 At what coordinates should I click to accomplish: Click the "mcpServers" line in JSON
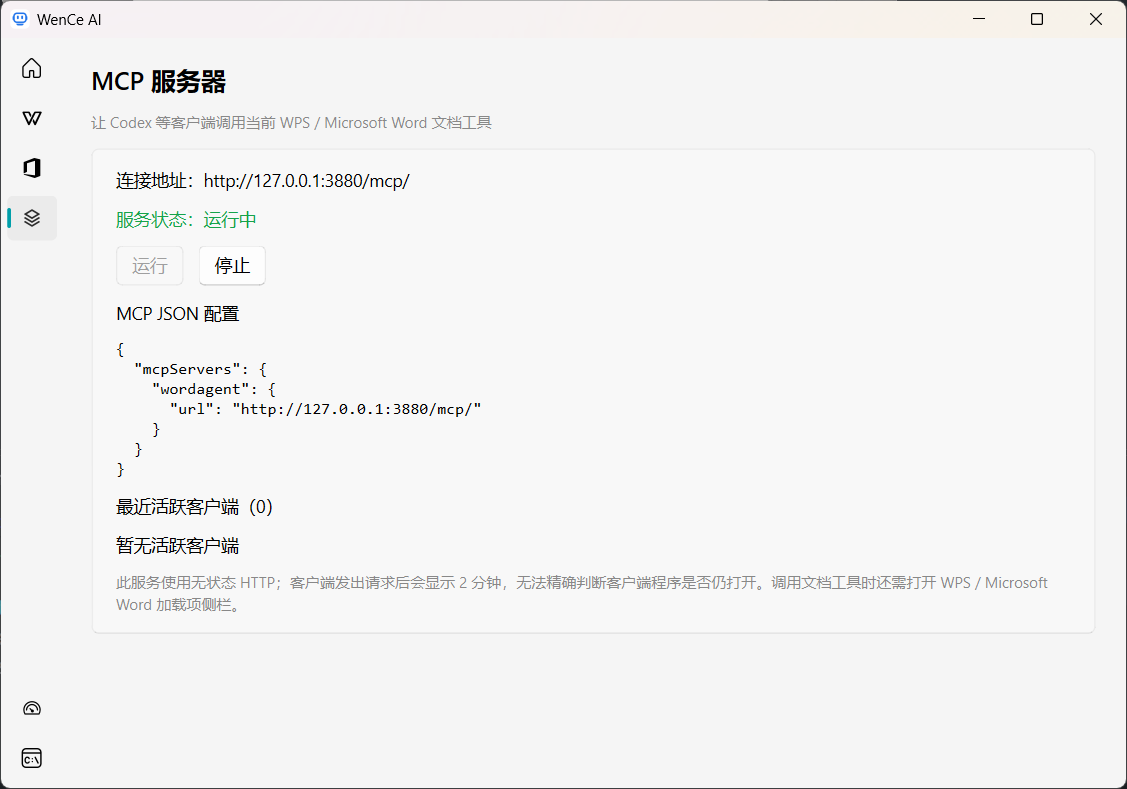click(x=201, y=369)
